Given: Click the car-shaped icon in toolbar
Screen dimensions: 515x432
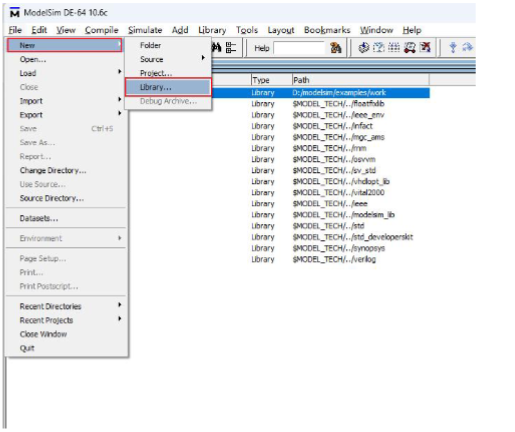Looking at the screenshot, I should pos(410,48).
